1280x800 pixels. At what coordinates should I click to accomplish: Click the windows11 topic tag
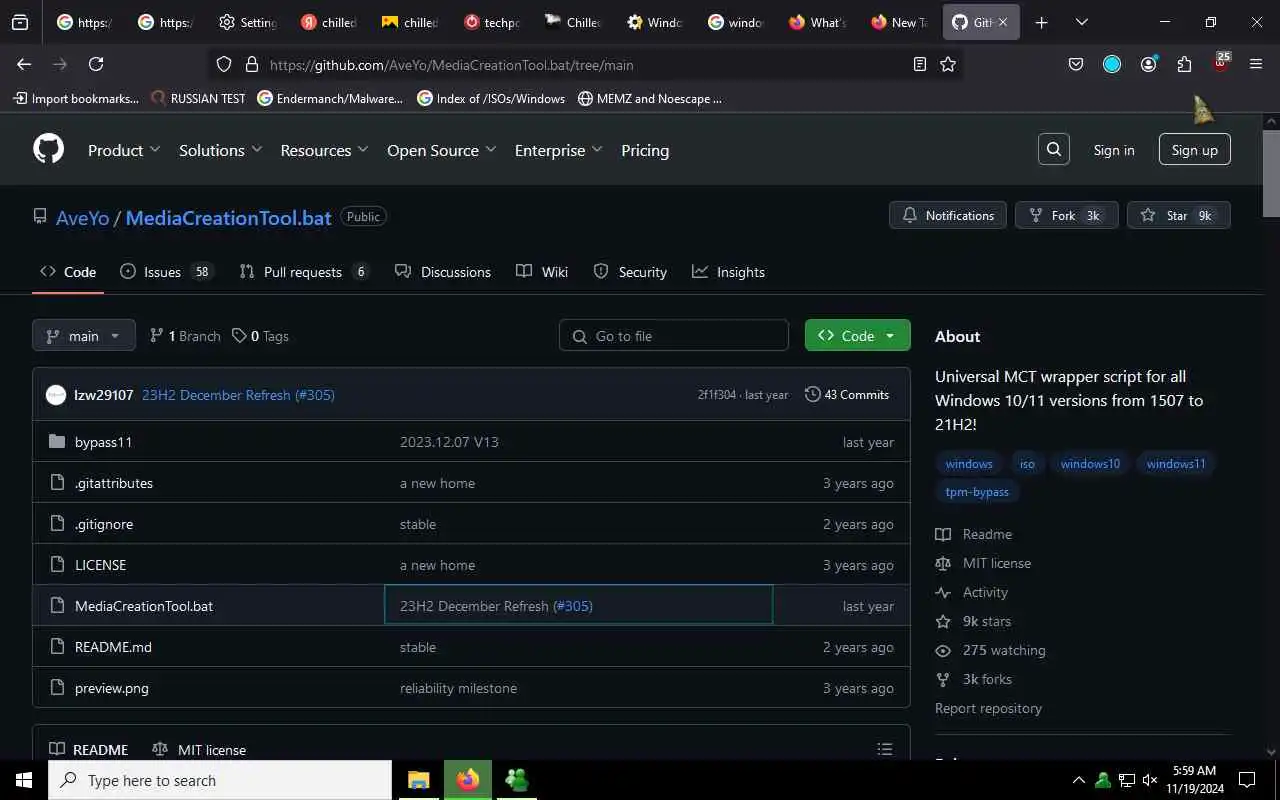pos(1176,463)
